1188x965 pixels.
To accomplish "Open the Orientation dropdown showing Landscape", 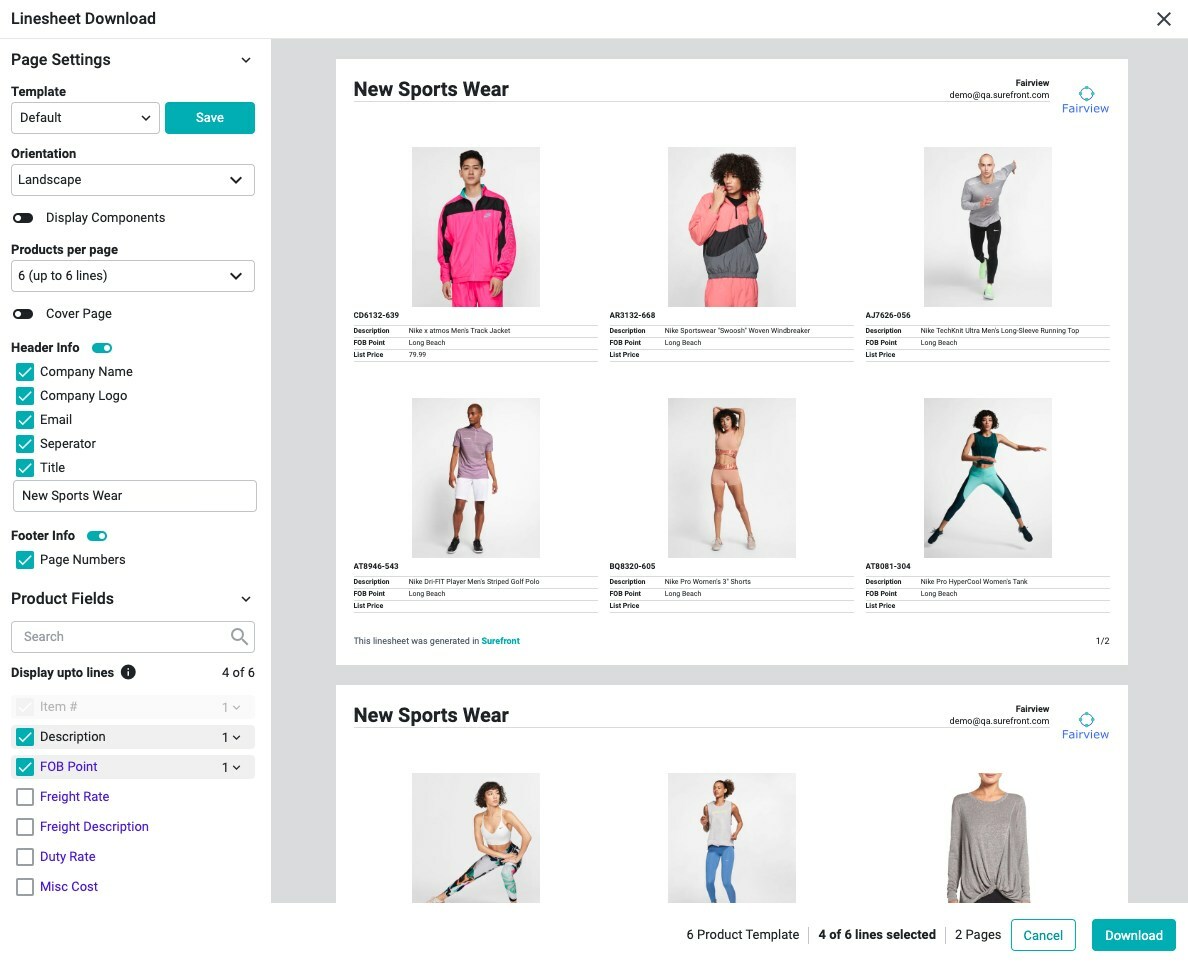I will [x=133, y=180].
